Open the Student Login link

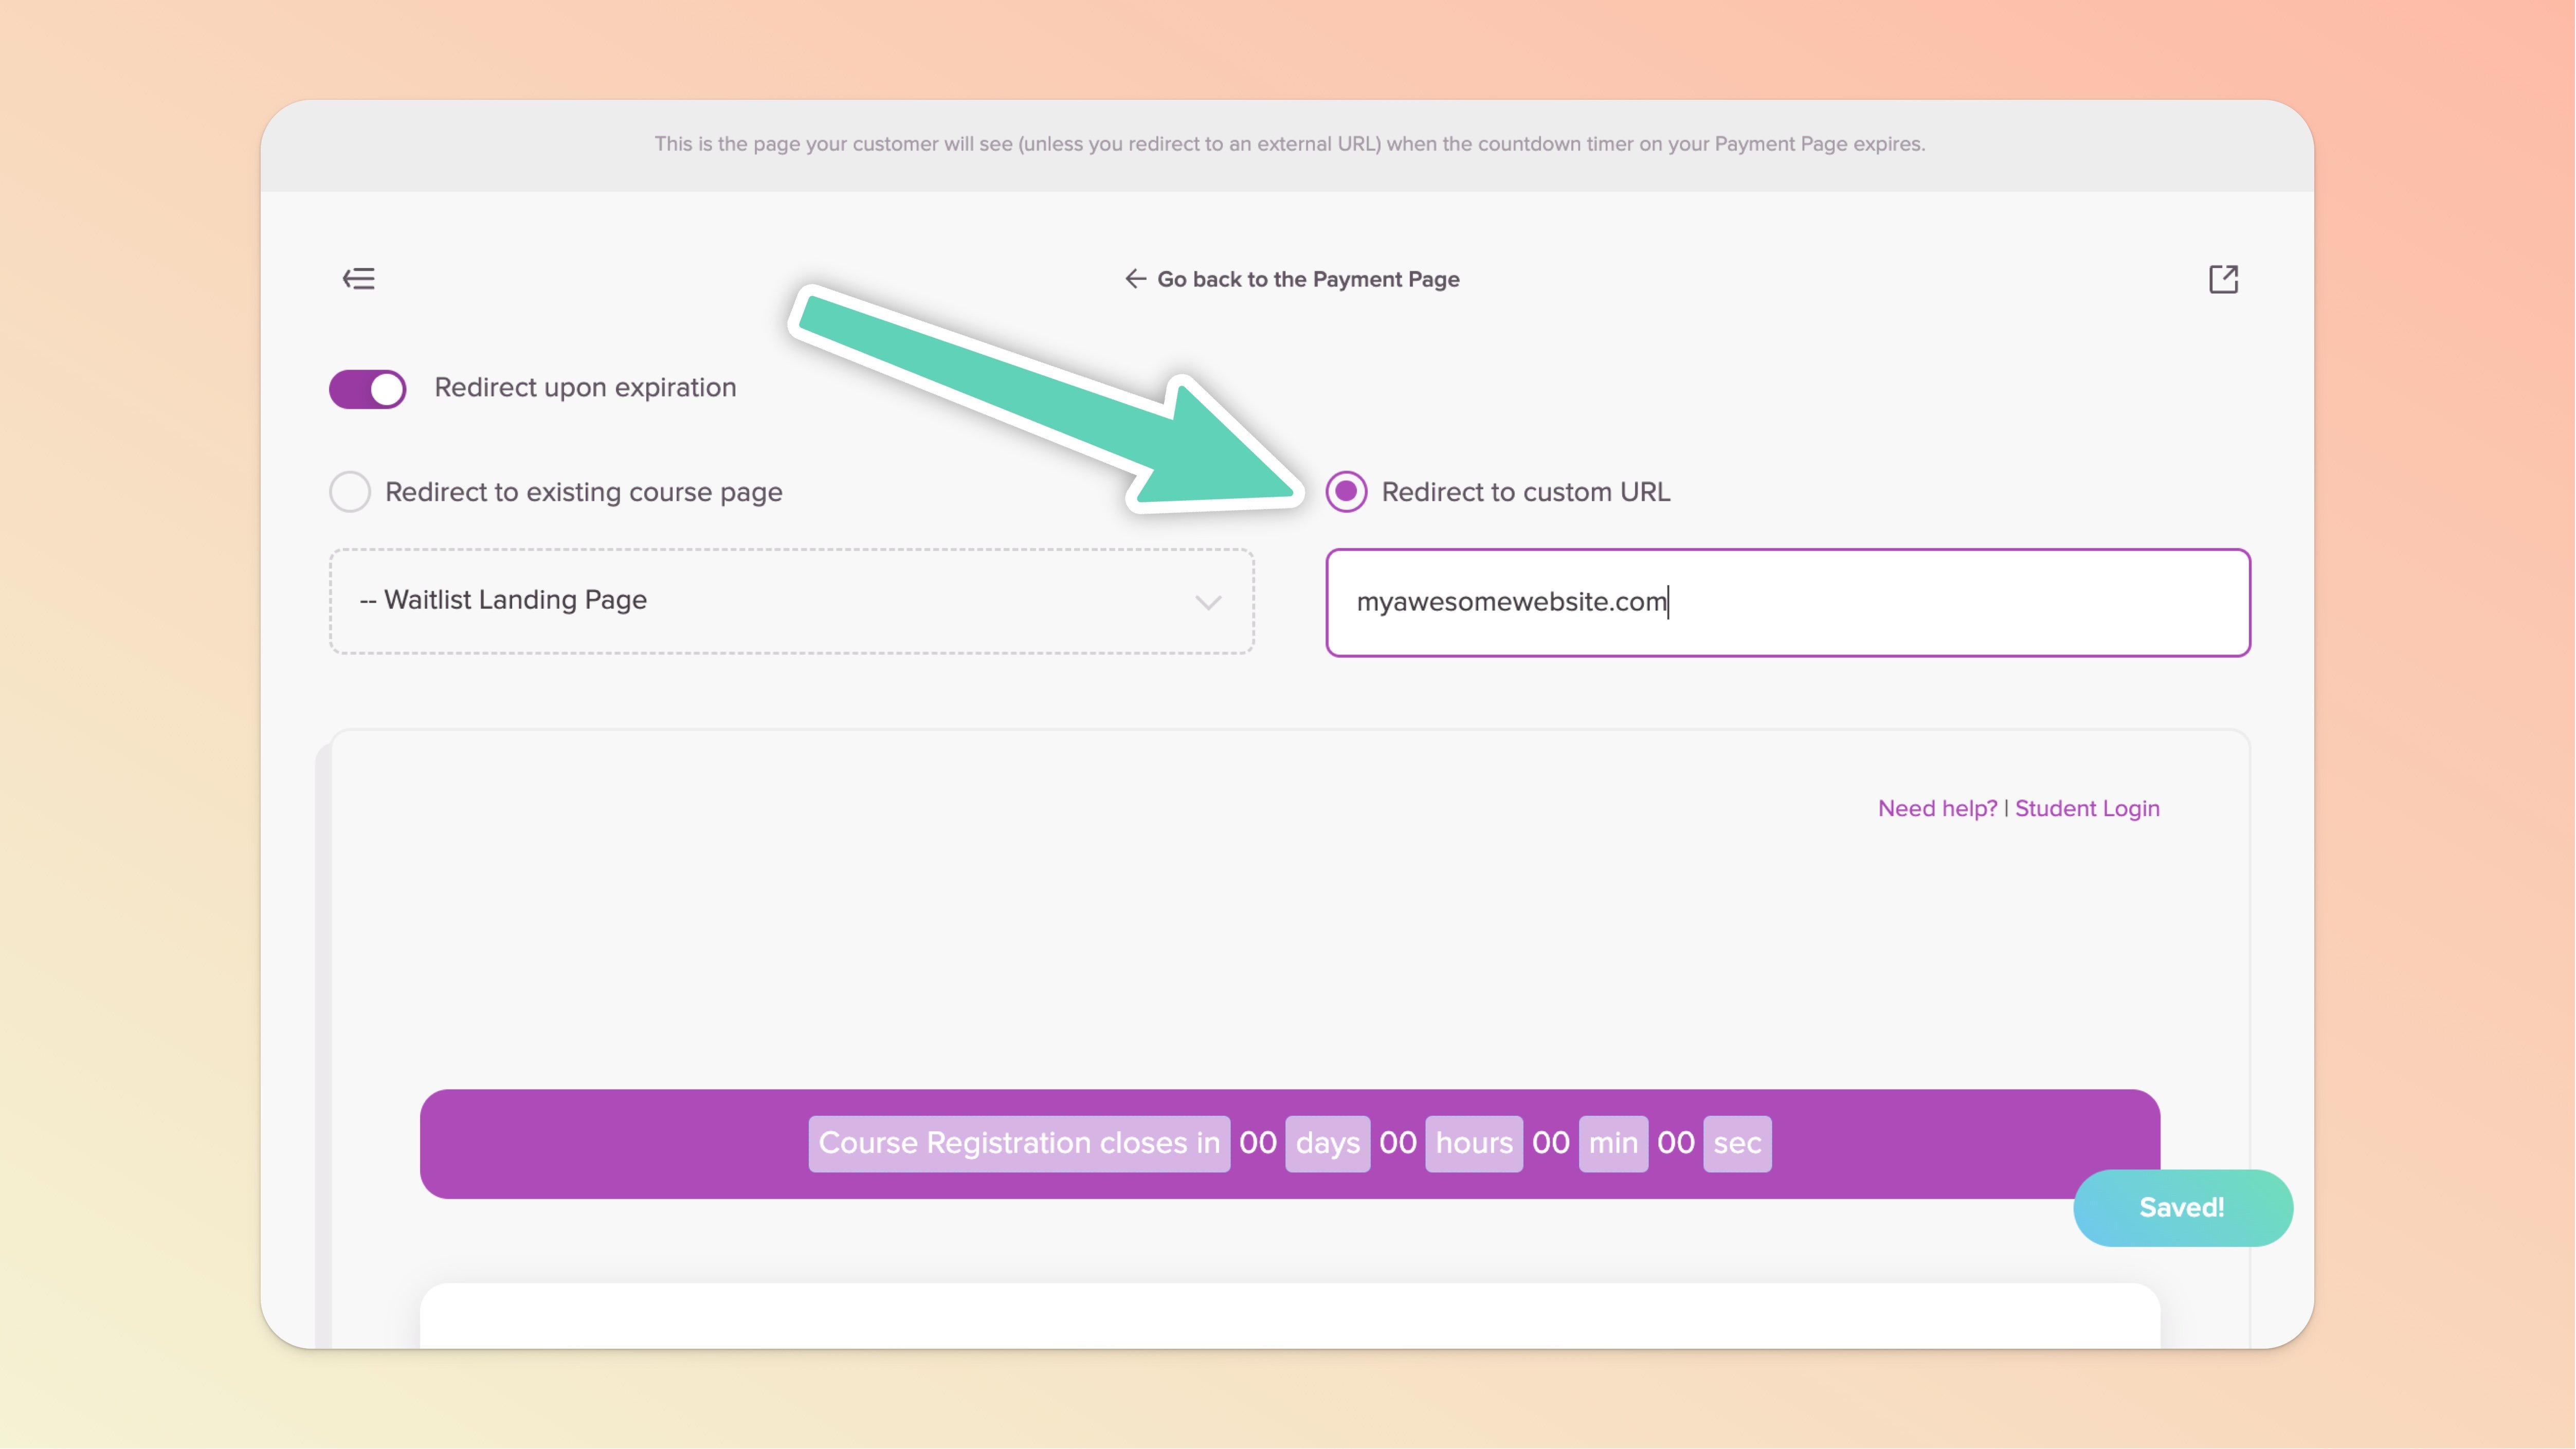tap(2087, 808)
